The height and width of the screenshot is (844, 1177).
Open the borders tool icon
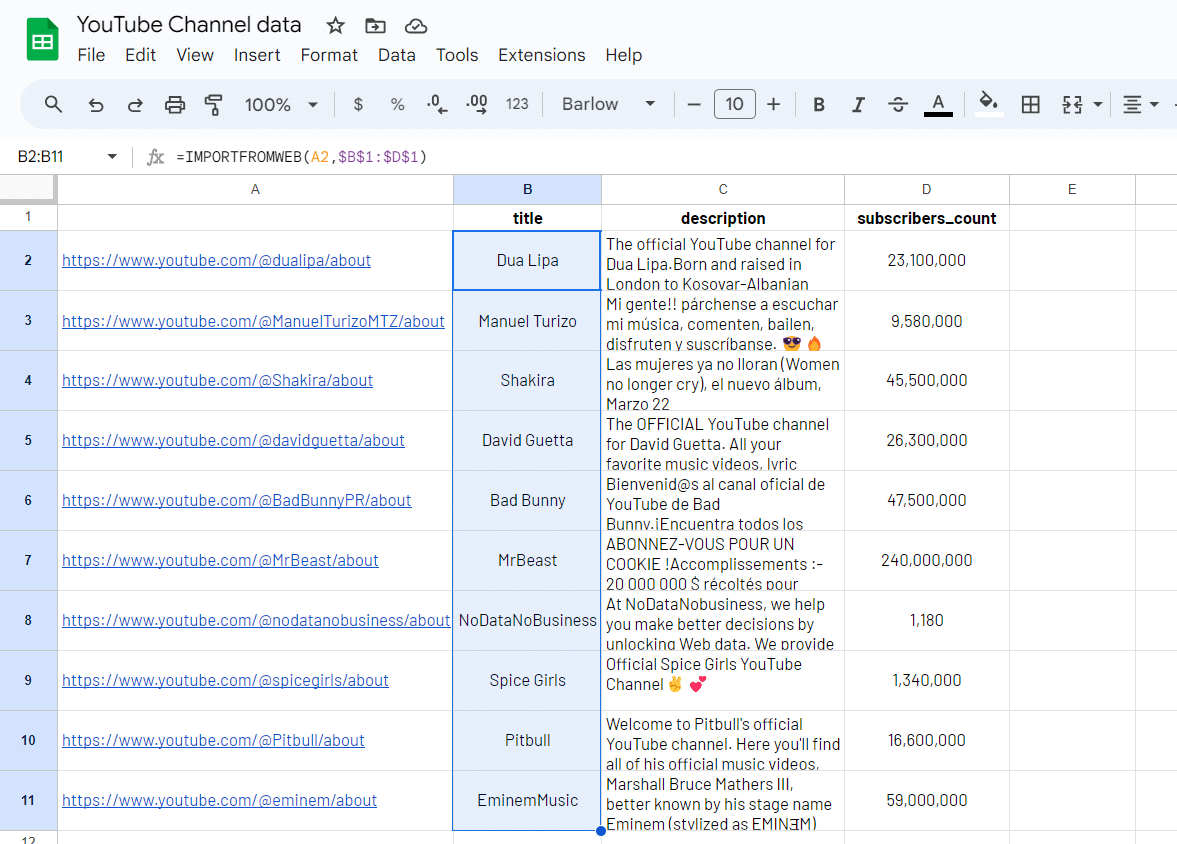click(x=1030, y=104)
